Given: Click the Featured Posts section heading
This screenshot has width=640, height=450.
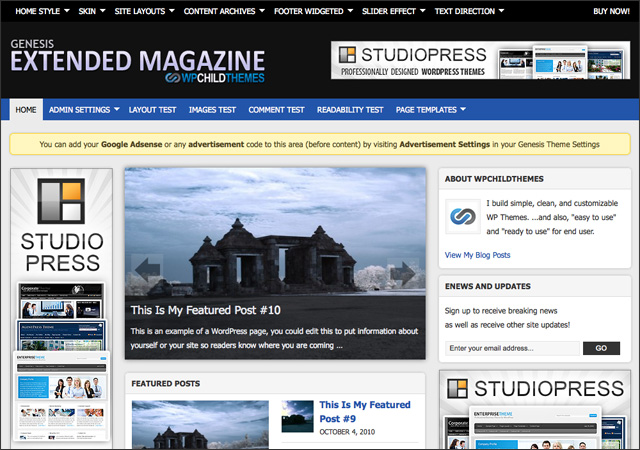Looking at the screenshot, I should tap(166, 383).
